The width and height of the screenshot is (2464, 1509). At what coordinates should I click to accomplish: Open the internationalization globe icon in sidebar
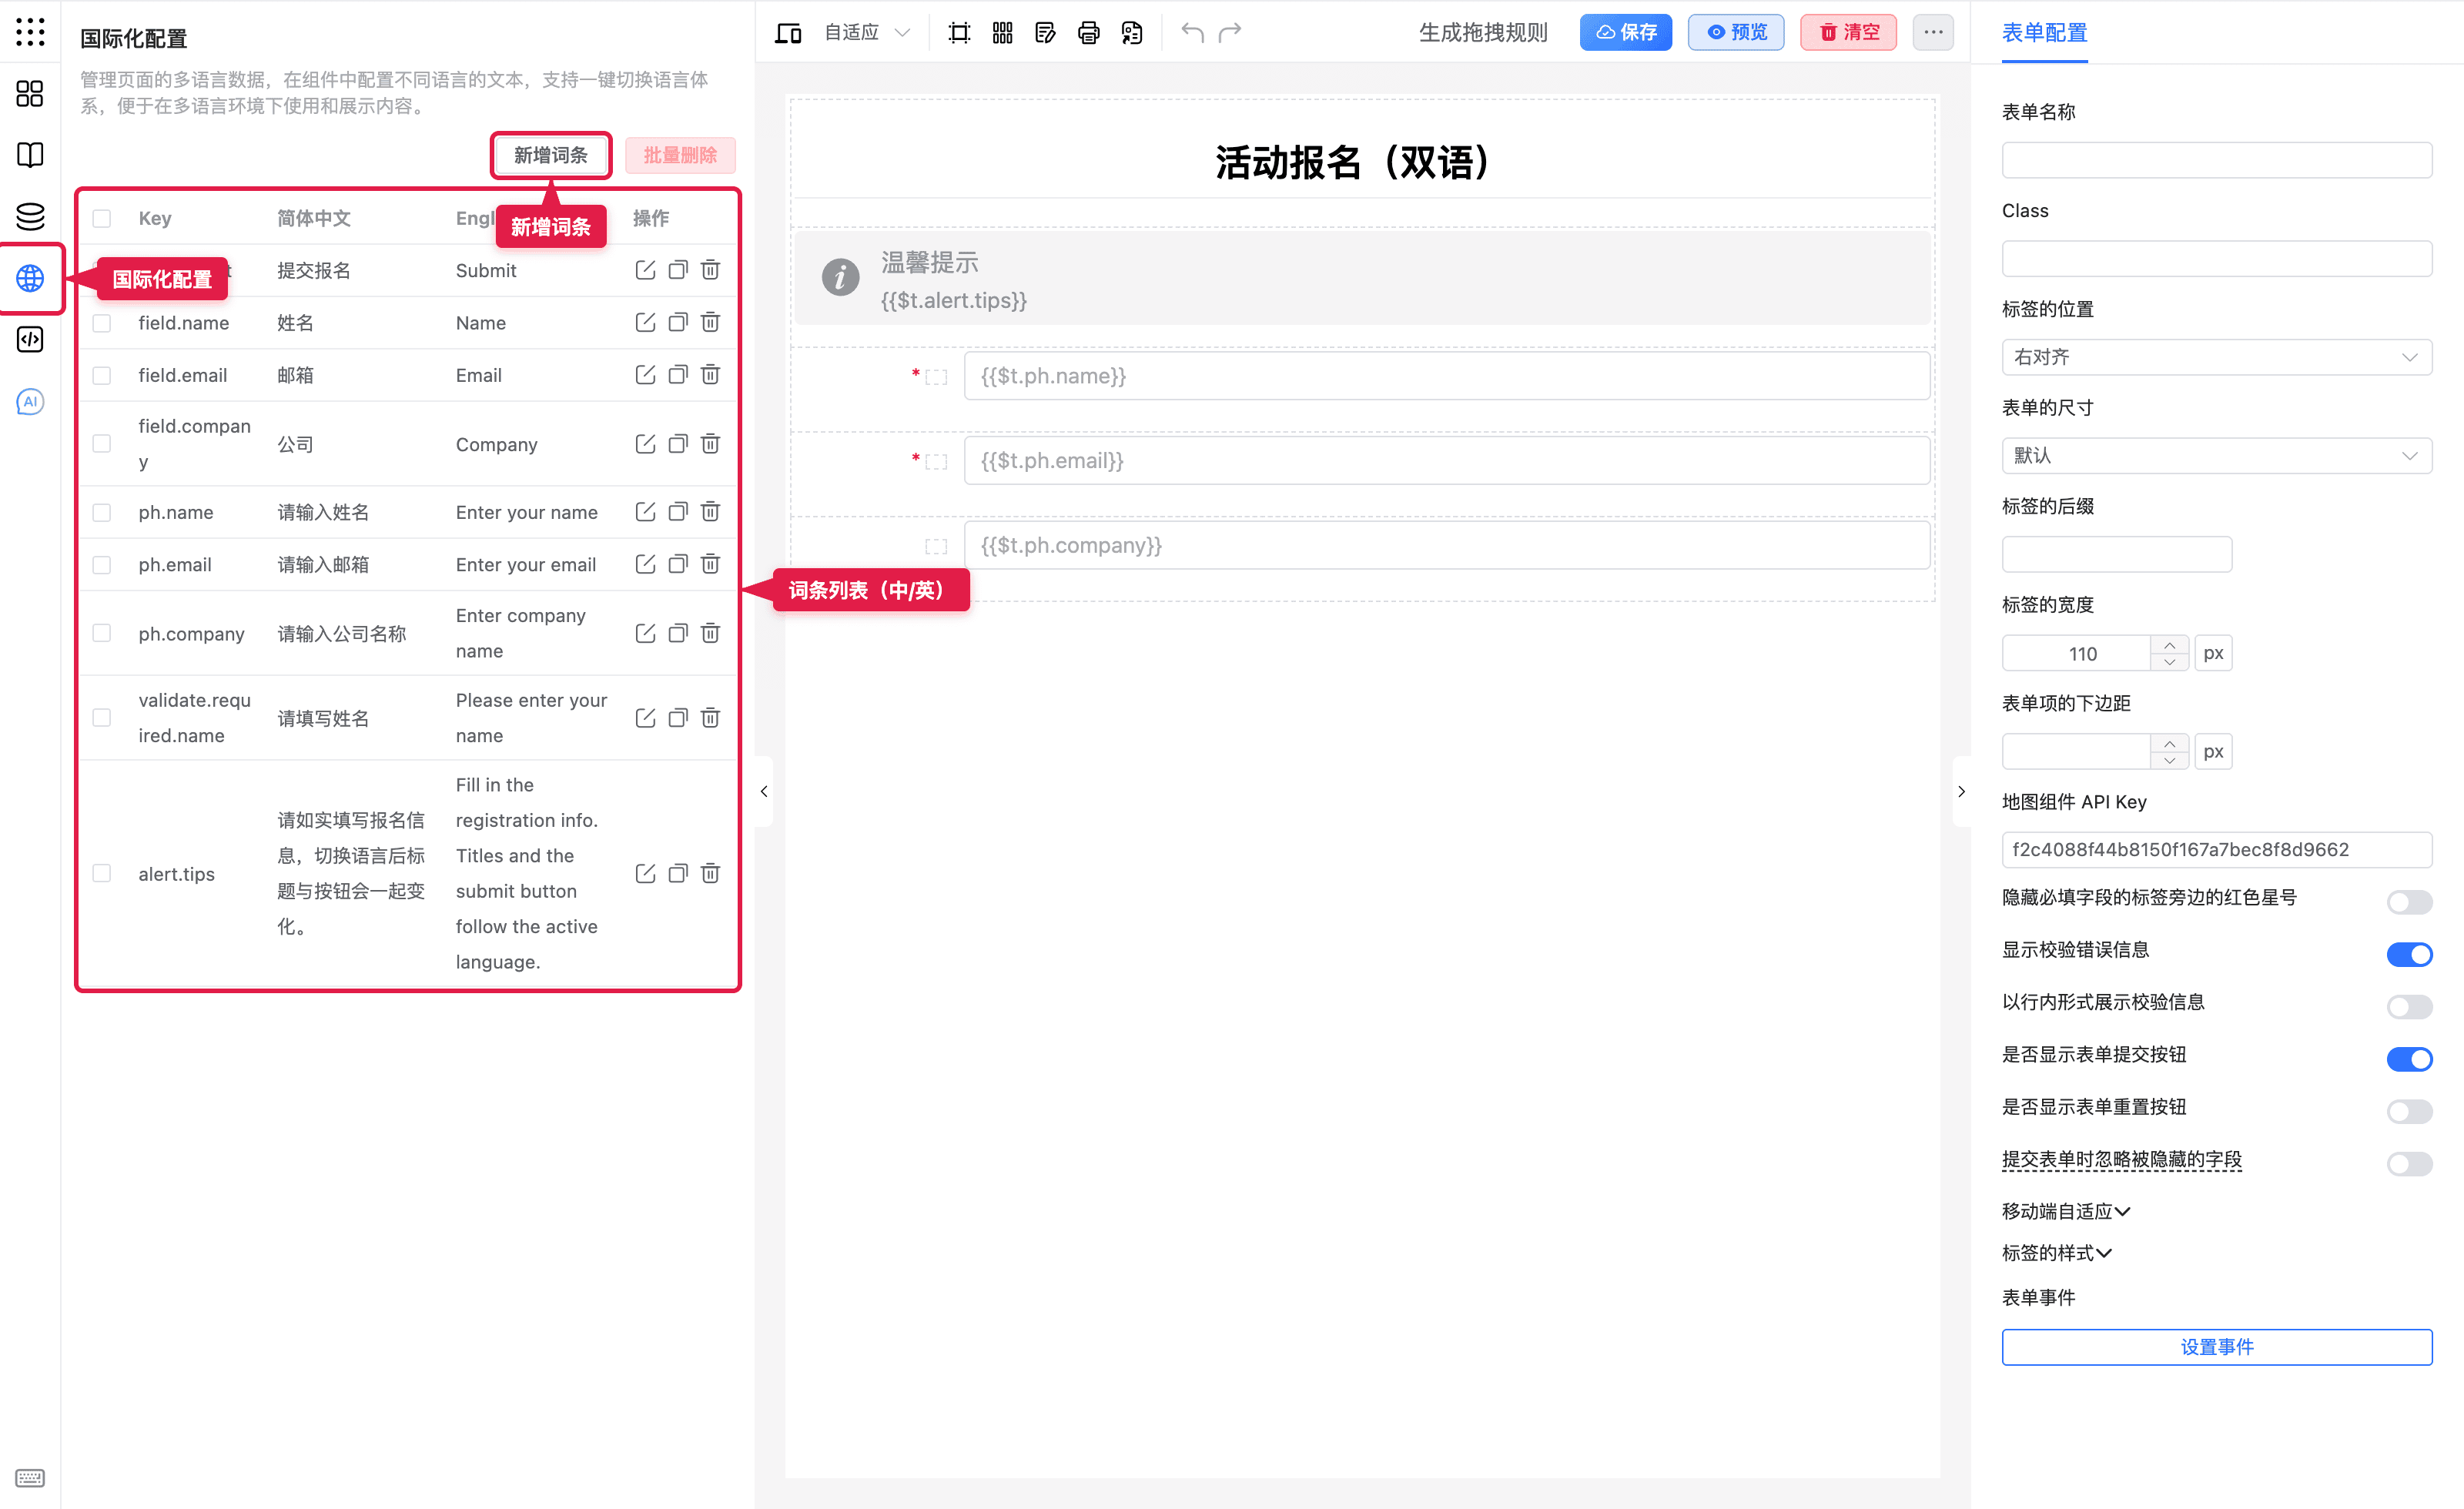pos(30,278)
